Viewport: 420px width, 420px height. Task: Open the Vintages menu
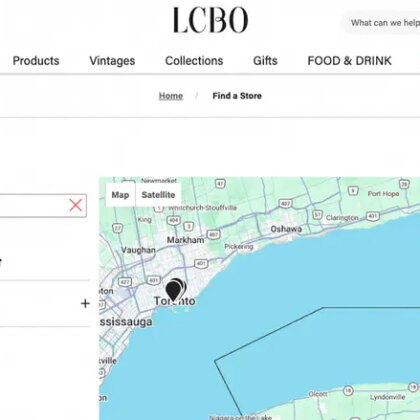pos(112,61)
